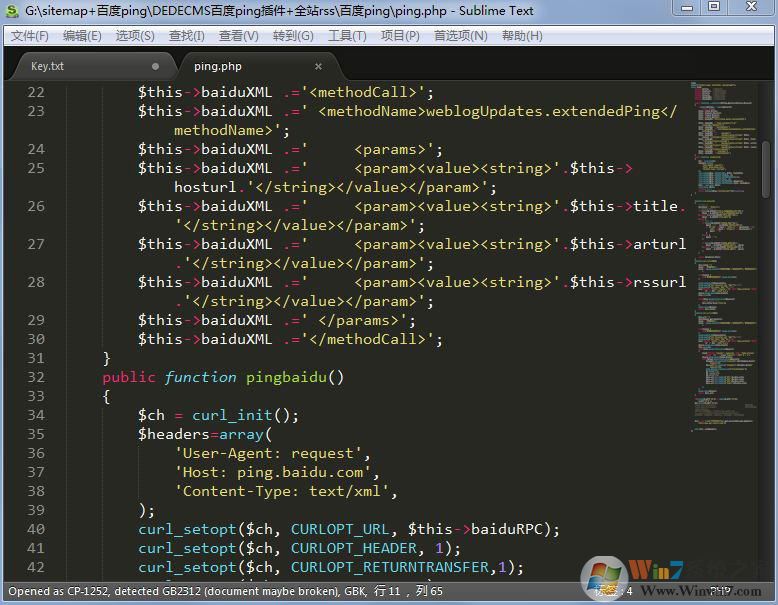
Task: Click $this->rssurl on line 28
Action: pyautogui.click(x=628, y=282)
